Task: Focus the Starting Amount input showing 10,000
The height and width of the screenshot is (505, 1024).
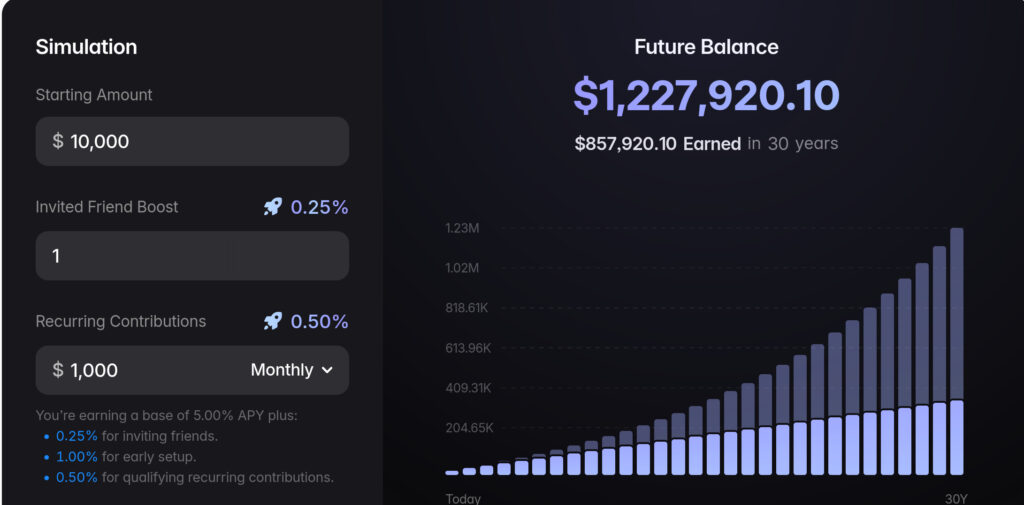Action: [200, 141]
